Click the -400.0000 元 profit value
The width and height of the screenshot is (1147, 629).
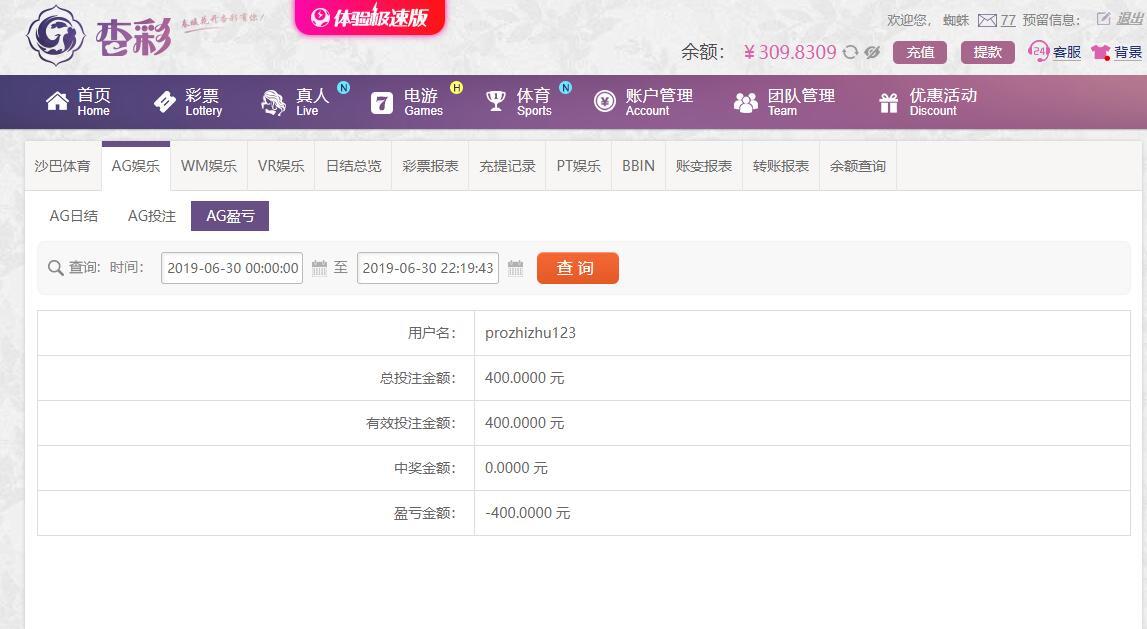[527, 513]
